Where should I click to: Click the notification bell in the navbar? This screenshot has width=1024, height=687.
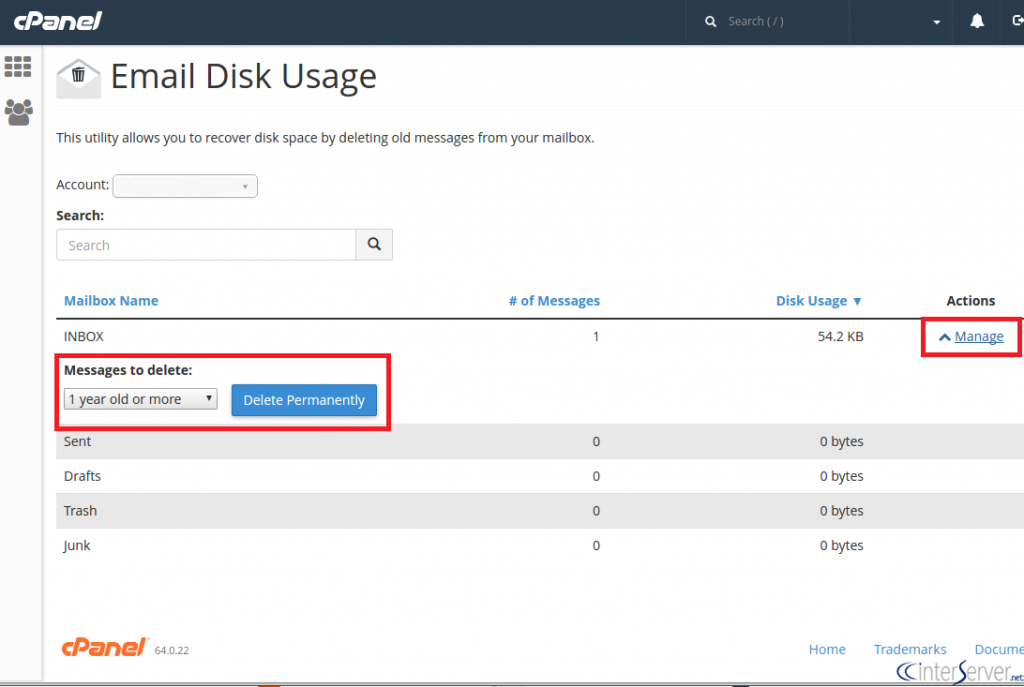976,20
